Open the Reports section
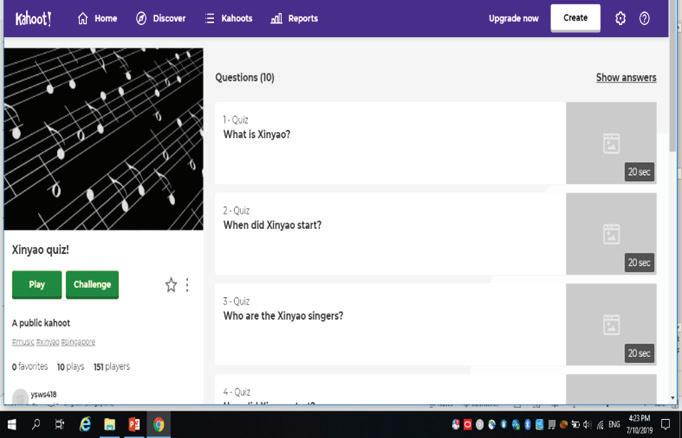 [294, 18]
